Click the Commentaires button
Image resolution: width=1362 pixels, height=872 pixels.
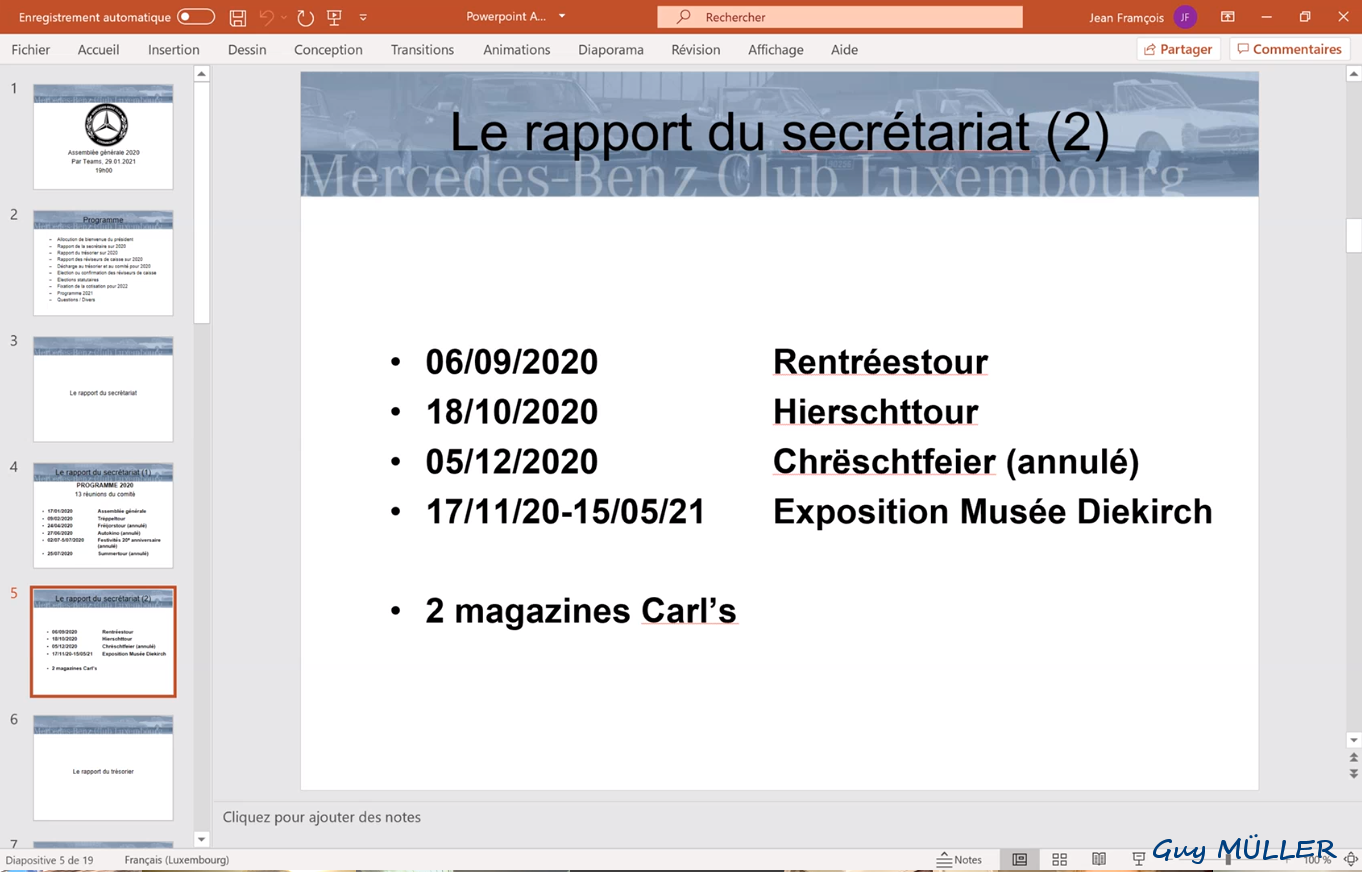pyautogui.click(x=1289, y=49)
